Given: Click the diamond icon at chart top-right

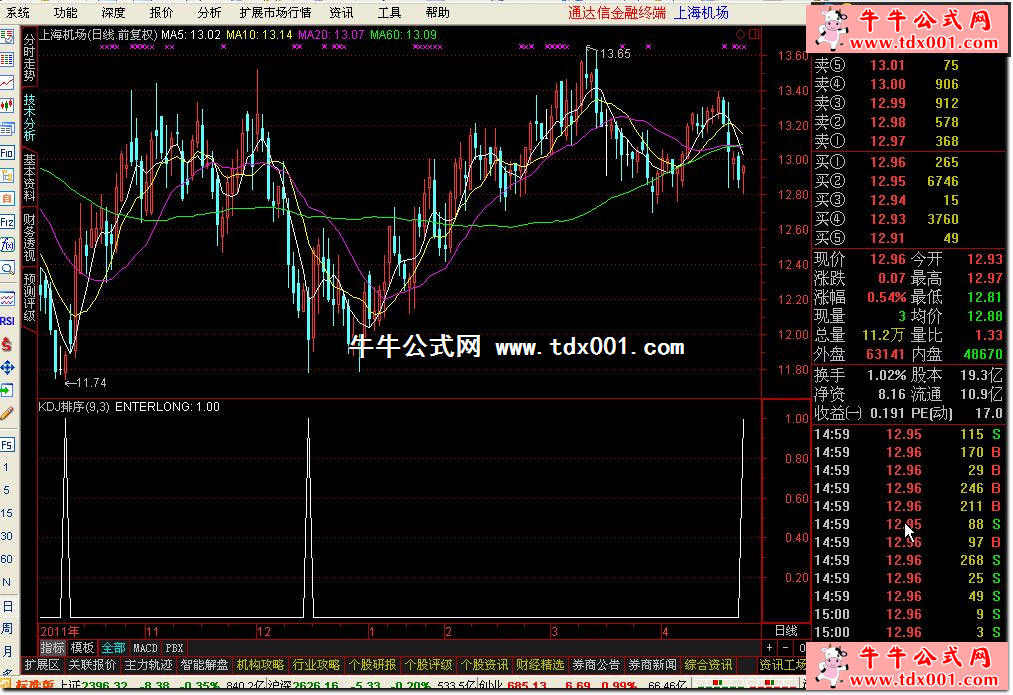Looking at the screenshot, I should click(x=740, y=34).
